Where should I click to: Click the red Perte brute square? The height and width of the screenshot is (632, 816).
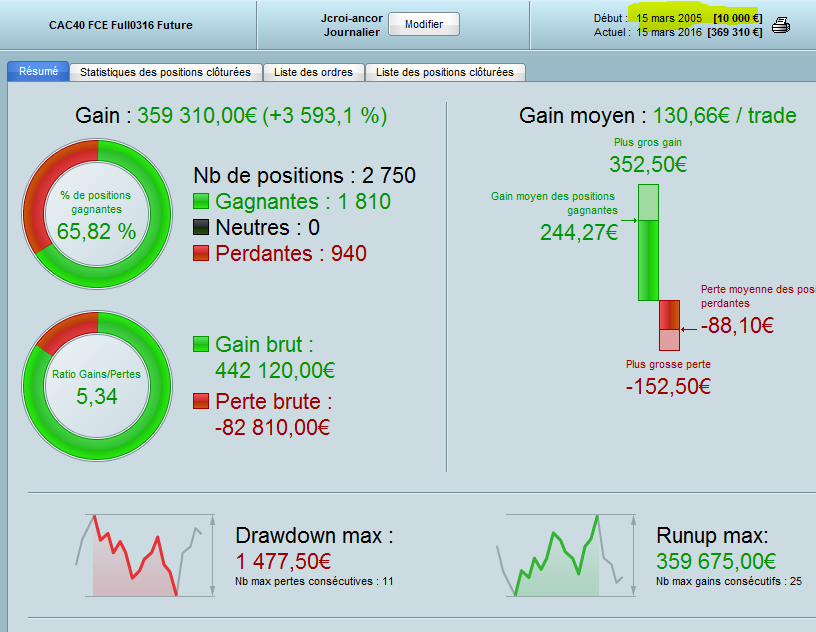coord(201,401)
